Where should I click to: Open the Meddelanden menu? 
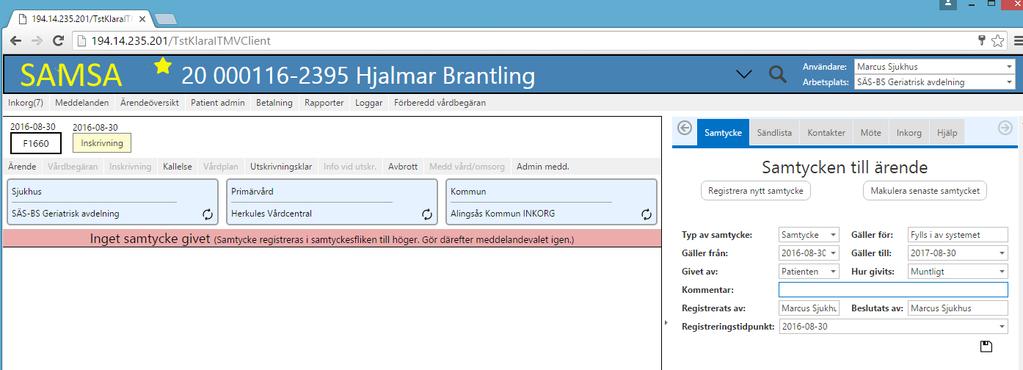pos(83,102)
